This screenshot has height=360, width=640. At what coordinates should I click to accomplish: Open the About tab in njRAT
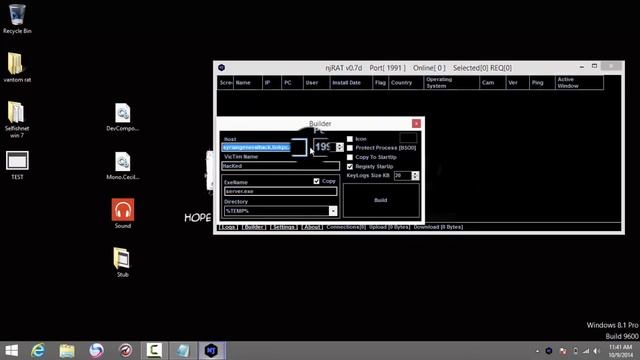(312, 227)
